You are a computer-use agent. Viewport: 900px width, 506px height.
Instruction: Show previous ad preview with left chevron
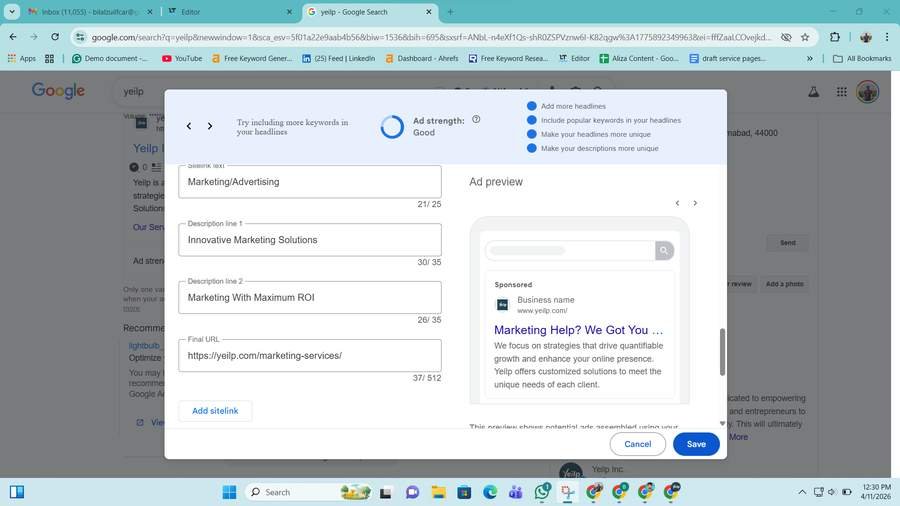677,203
